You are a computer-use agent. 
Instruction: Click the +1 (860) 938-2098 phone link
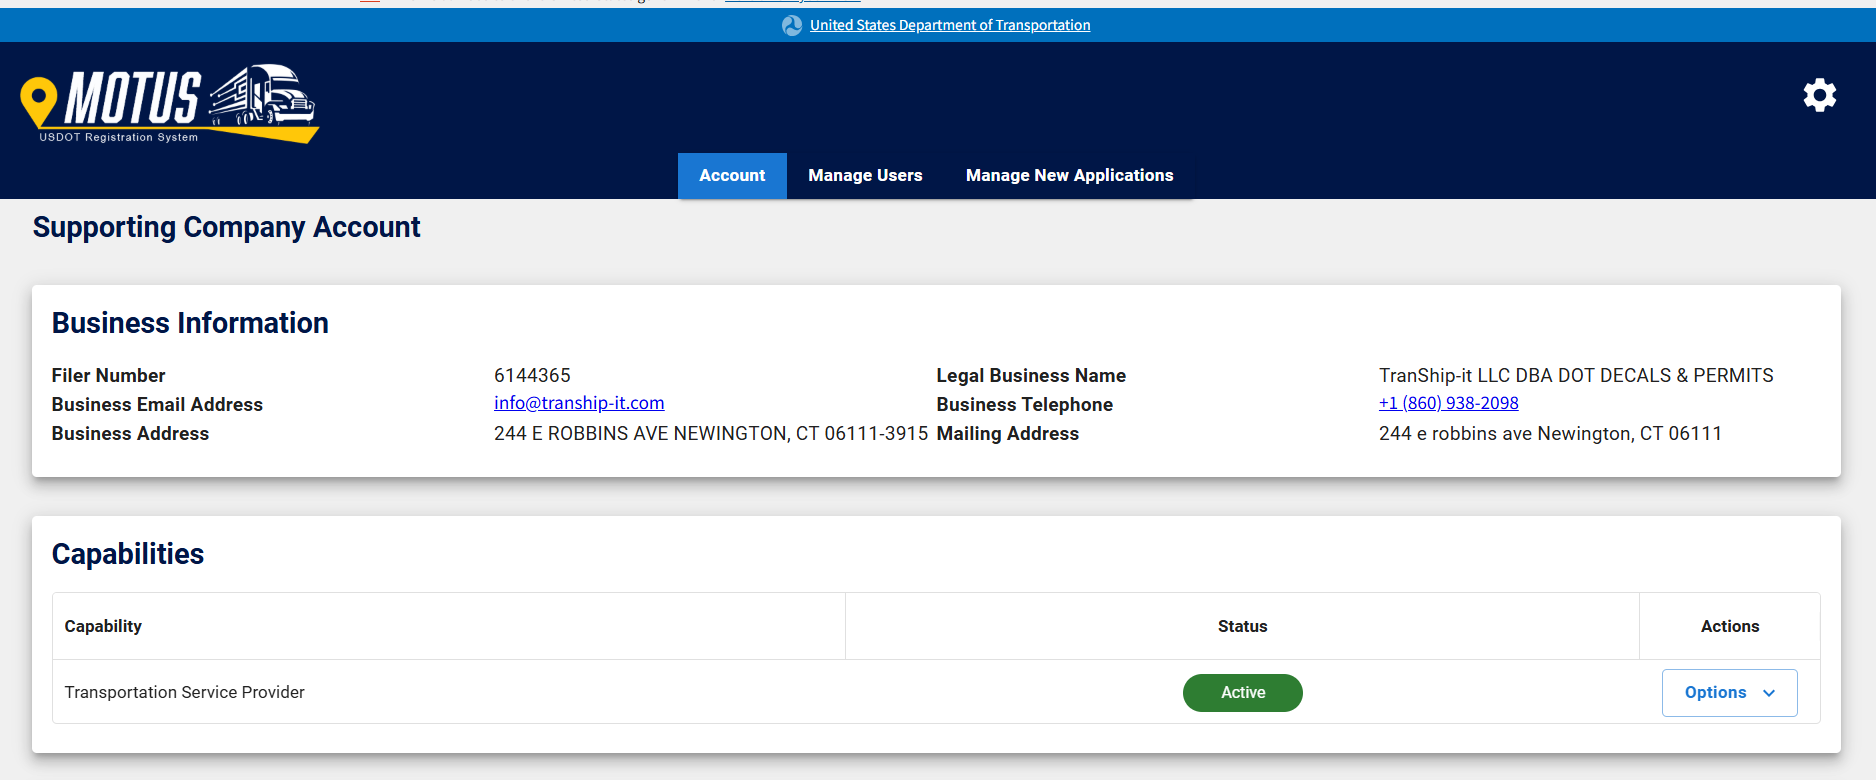tap(1448, 403)
